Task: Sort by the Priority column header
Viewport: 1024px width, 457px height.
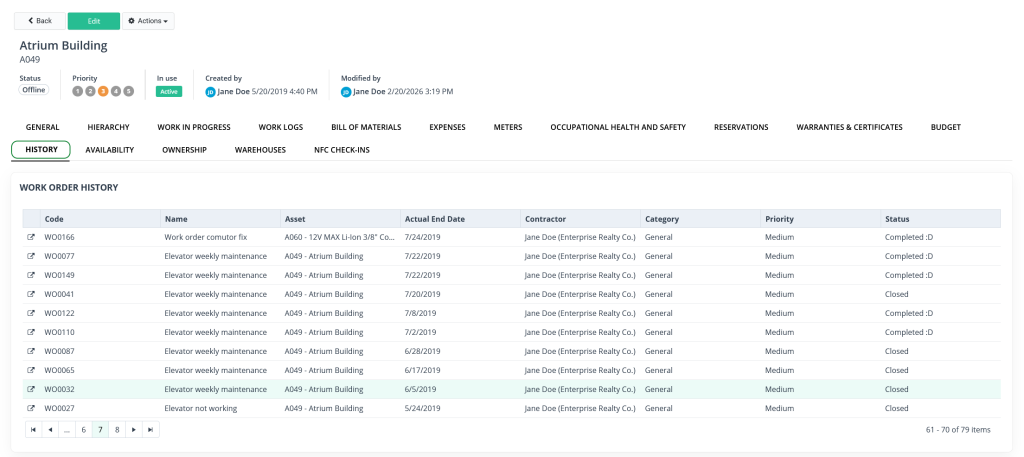Action: pyautogui.click(x=822, y=219)
